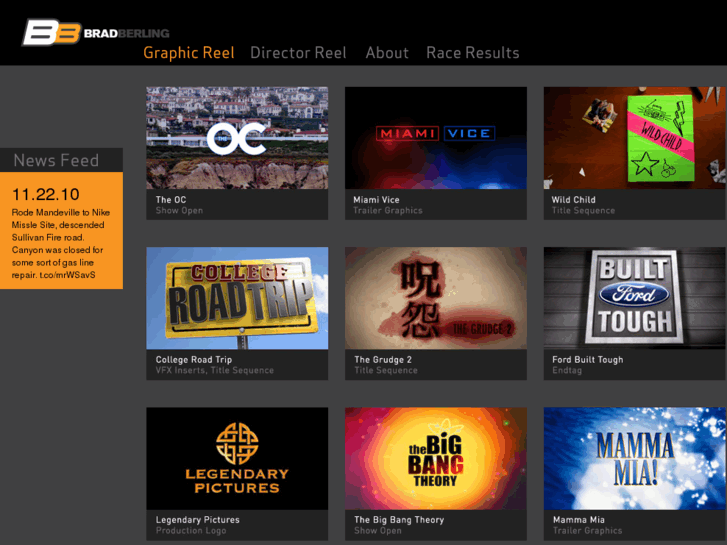
Task: Select The Grudge 2 title sequence thumbnail
Action: click(435, 298)
